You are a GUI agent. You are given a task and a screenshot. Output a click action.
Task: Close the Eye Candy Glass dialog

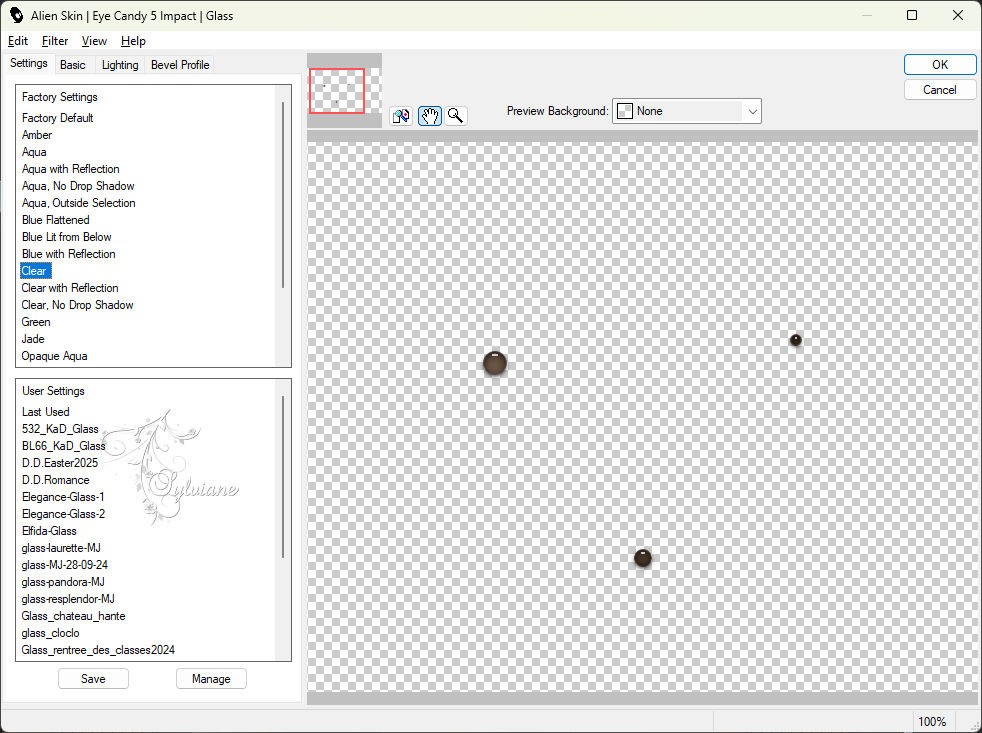click(x=958, y=15)
